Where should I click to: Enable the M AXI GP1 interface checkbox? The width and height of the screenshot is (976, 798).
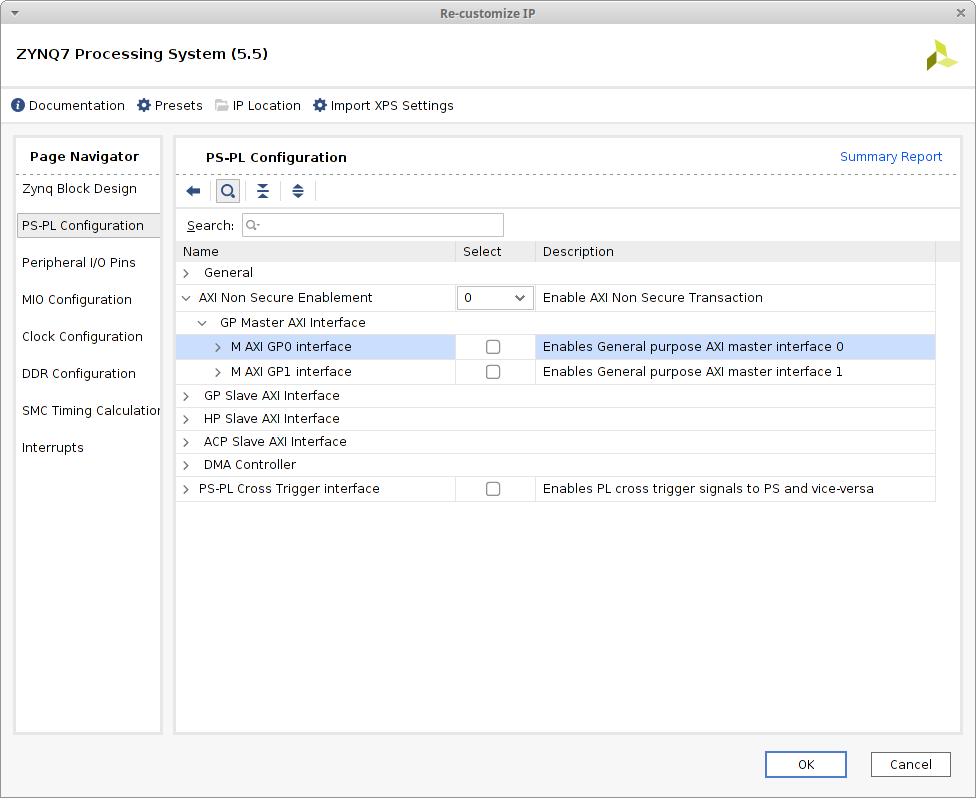493,372
